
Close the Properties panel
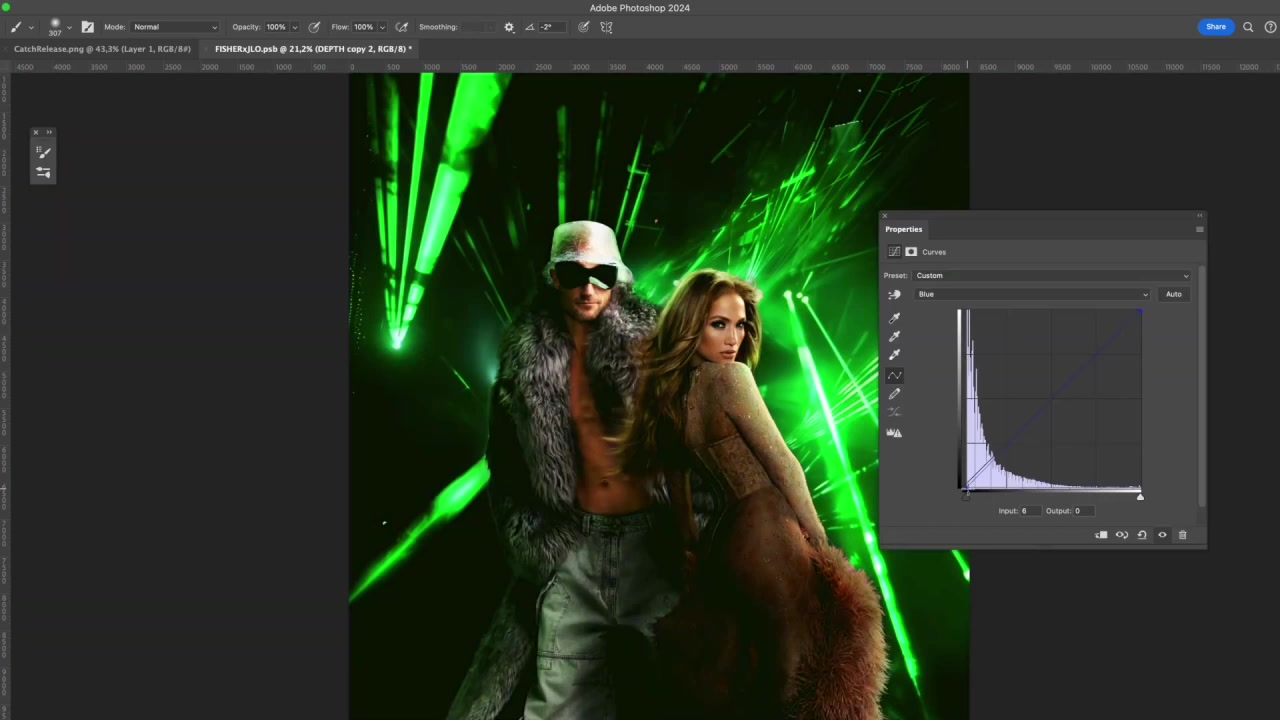point(884,215)
